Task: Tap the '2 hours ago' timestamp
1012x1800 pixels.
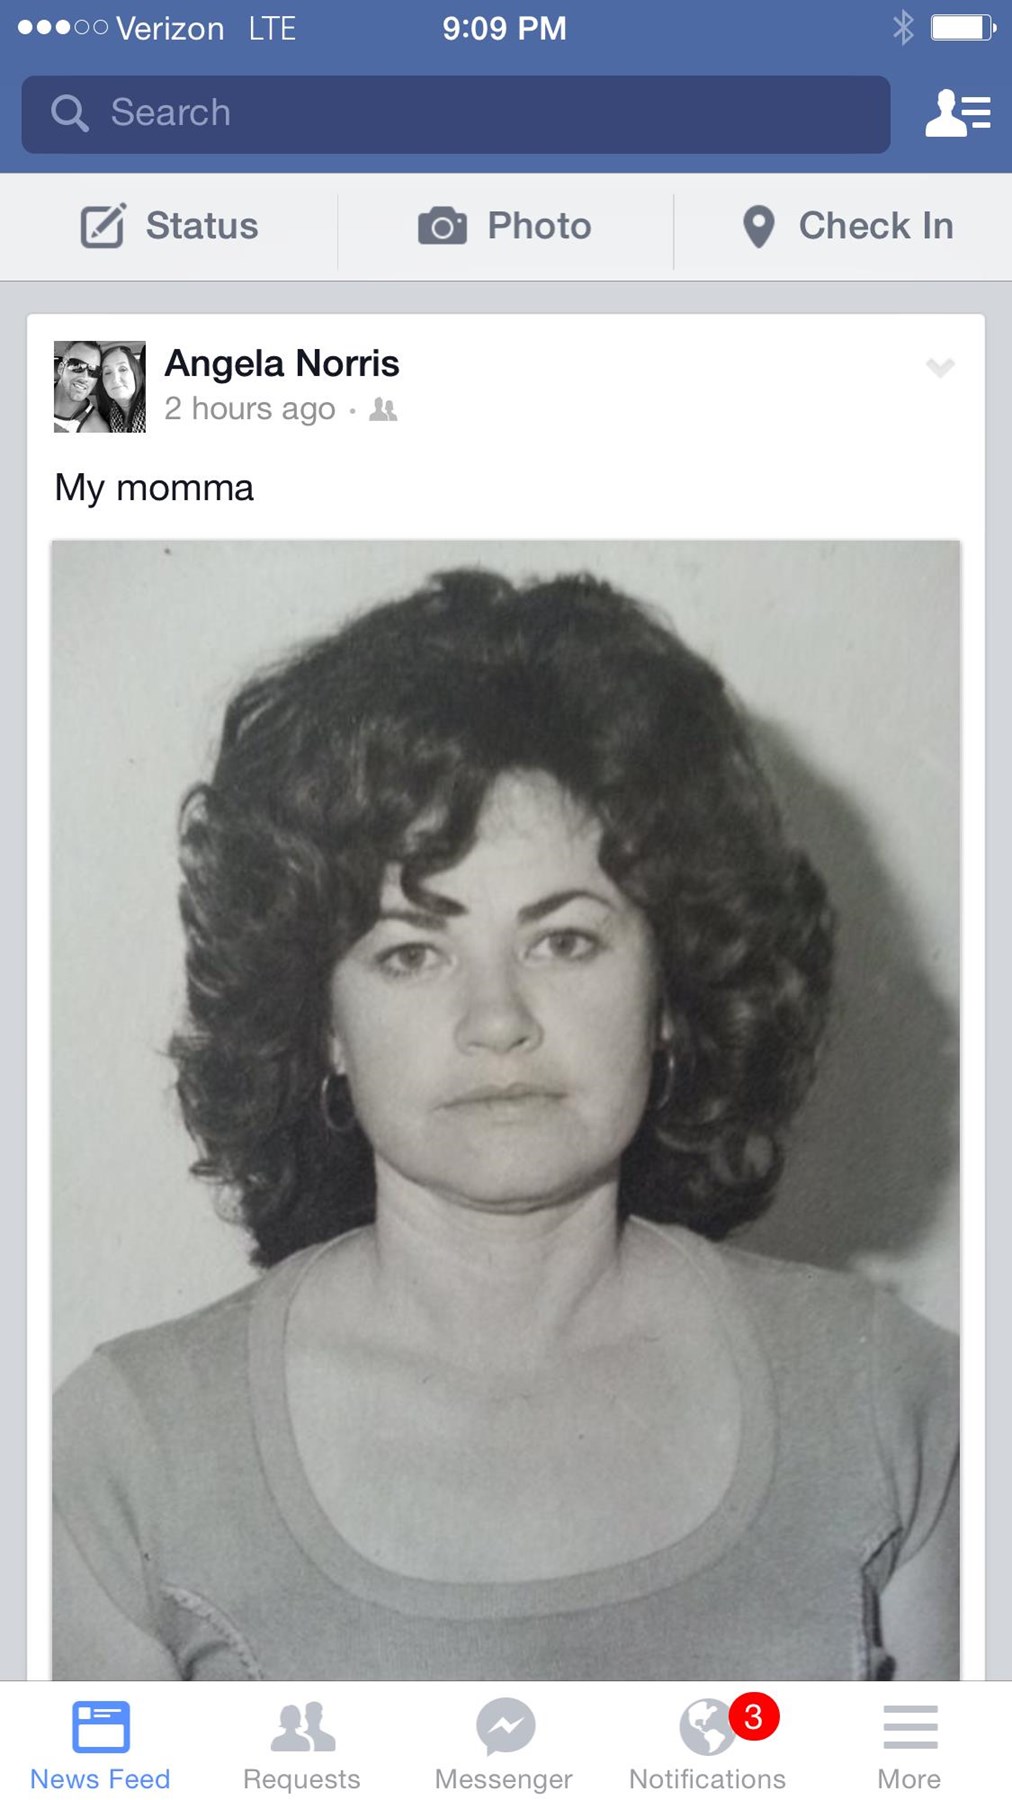Action: click(x=250, y=409)
